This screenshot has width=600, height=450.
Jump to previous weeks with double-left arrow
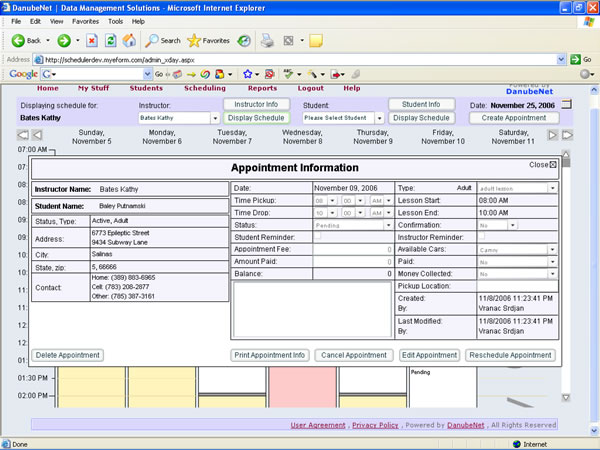click(23, 135)
